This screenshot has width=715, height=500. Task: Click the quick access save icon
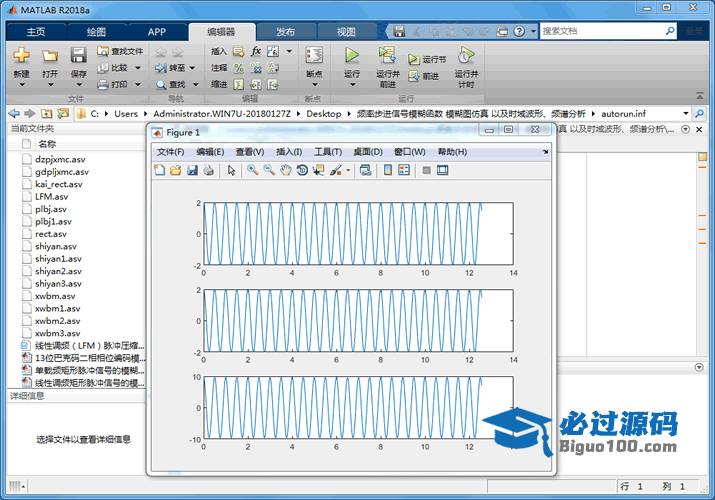pyautogui.click(x=399, y=31)
